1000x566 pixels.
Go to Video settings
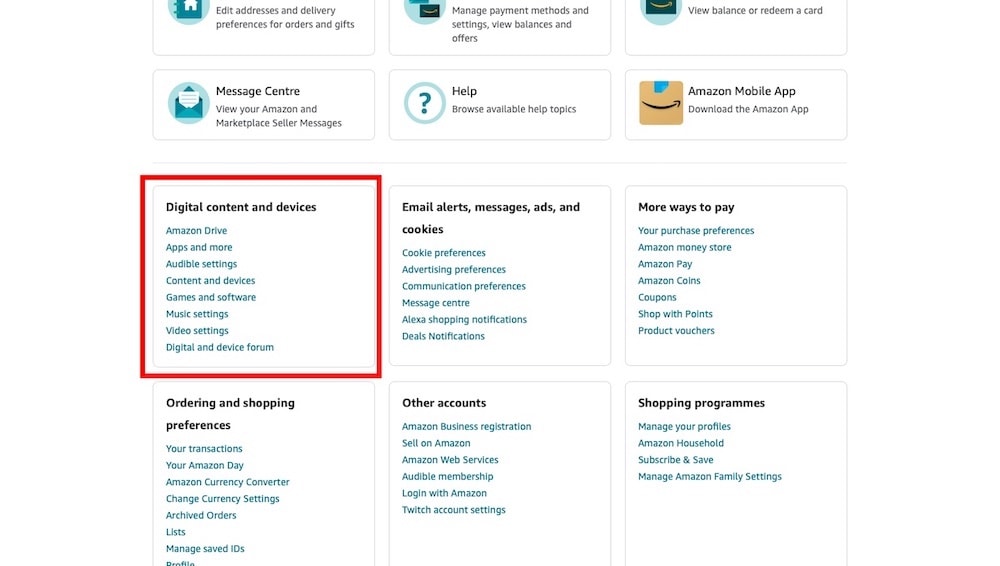coord(197,331)
